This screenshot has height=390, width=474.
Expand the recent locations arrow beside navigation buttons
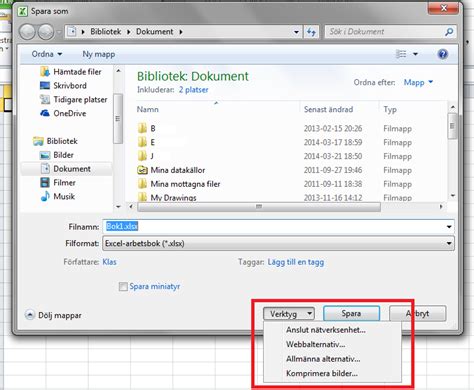tap(59, 32)
